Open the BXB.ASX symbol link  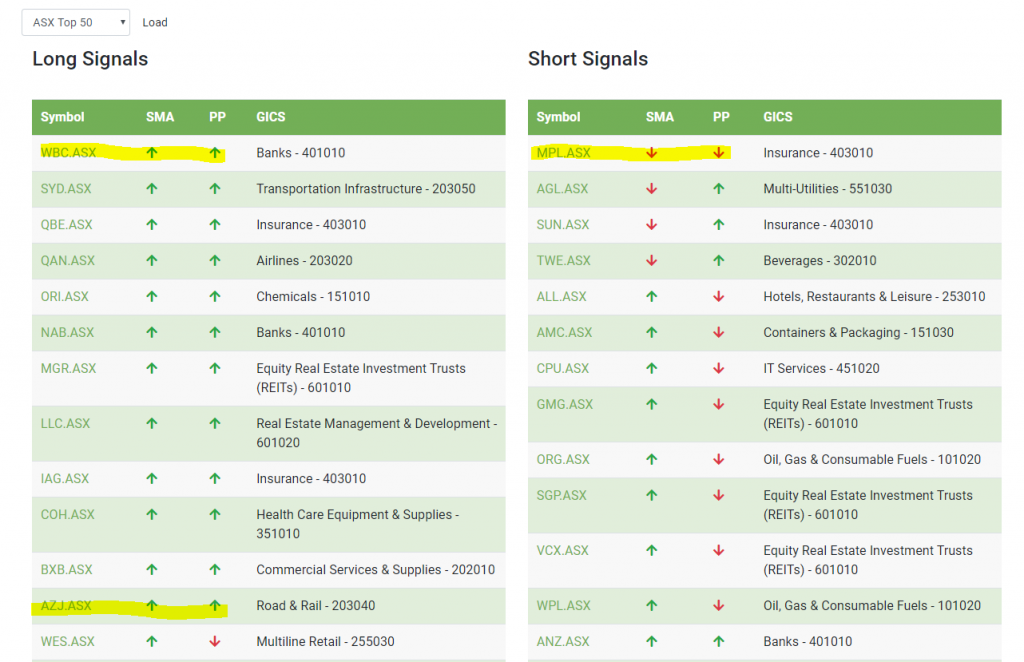pos(67,569)
